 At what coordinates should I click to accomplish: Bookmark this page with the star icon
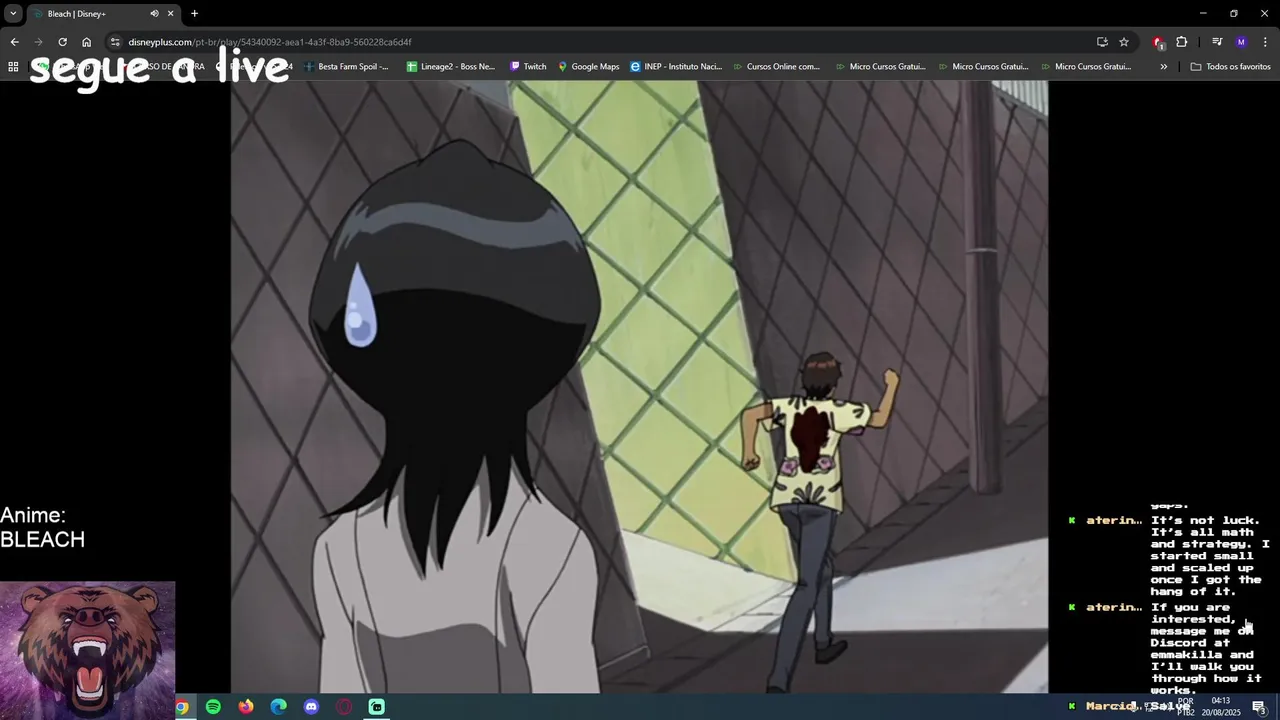(x=1124, y=42)
